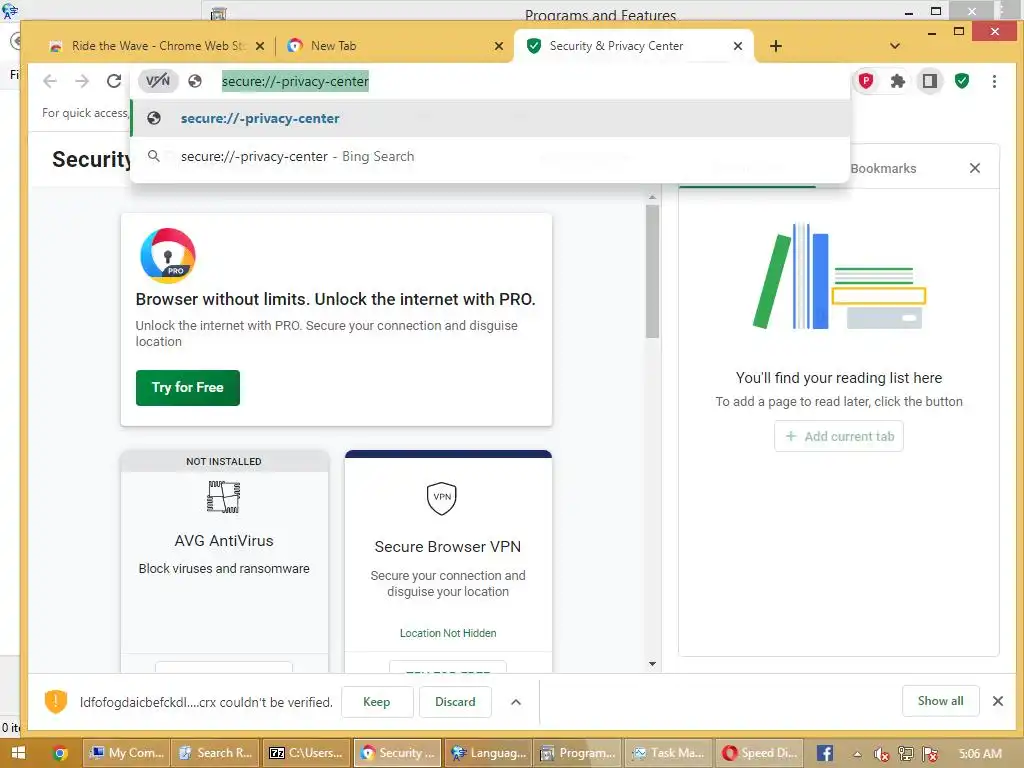This screenshot has width=1024, height=768.
Task: Click the Action Center flag tray icon
Action: pos(931,754)
